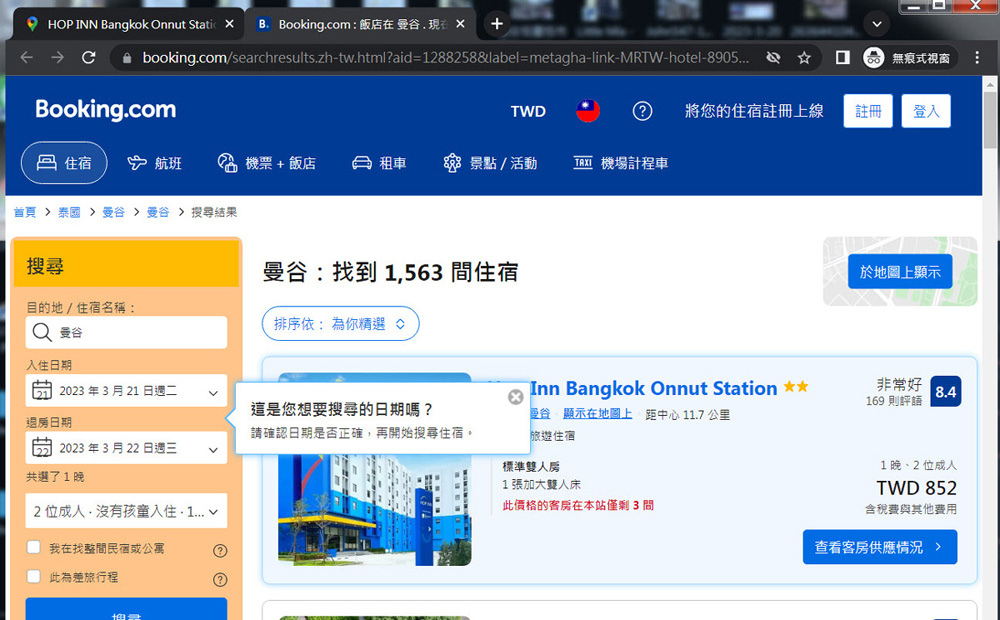The image size is (1000, 620).
Task: Click the check-out calendar icon showing 22
Action: pos(42,447)
